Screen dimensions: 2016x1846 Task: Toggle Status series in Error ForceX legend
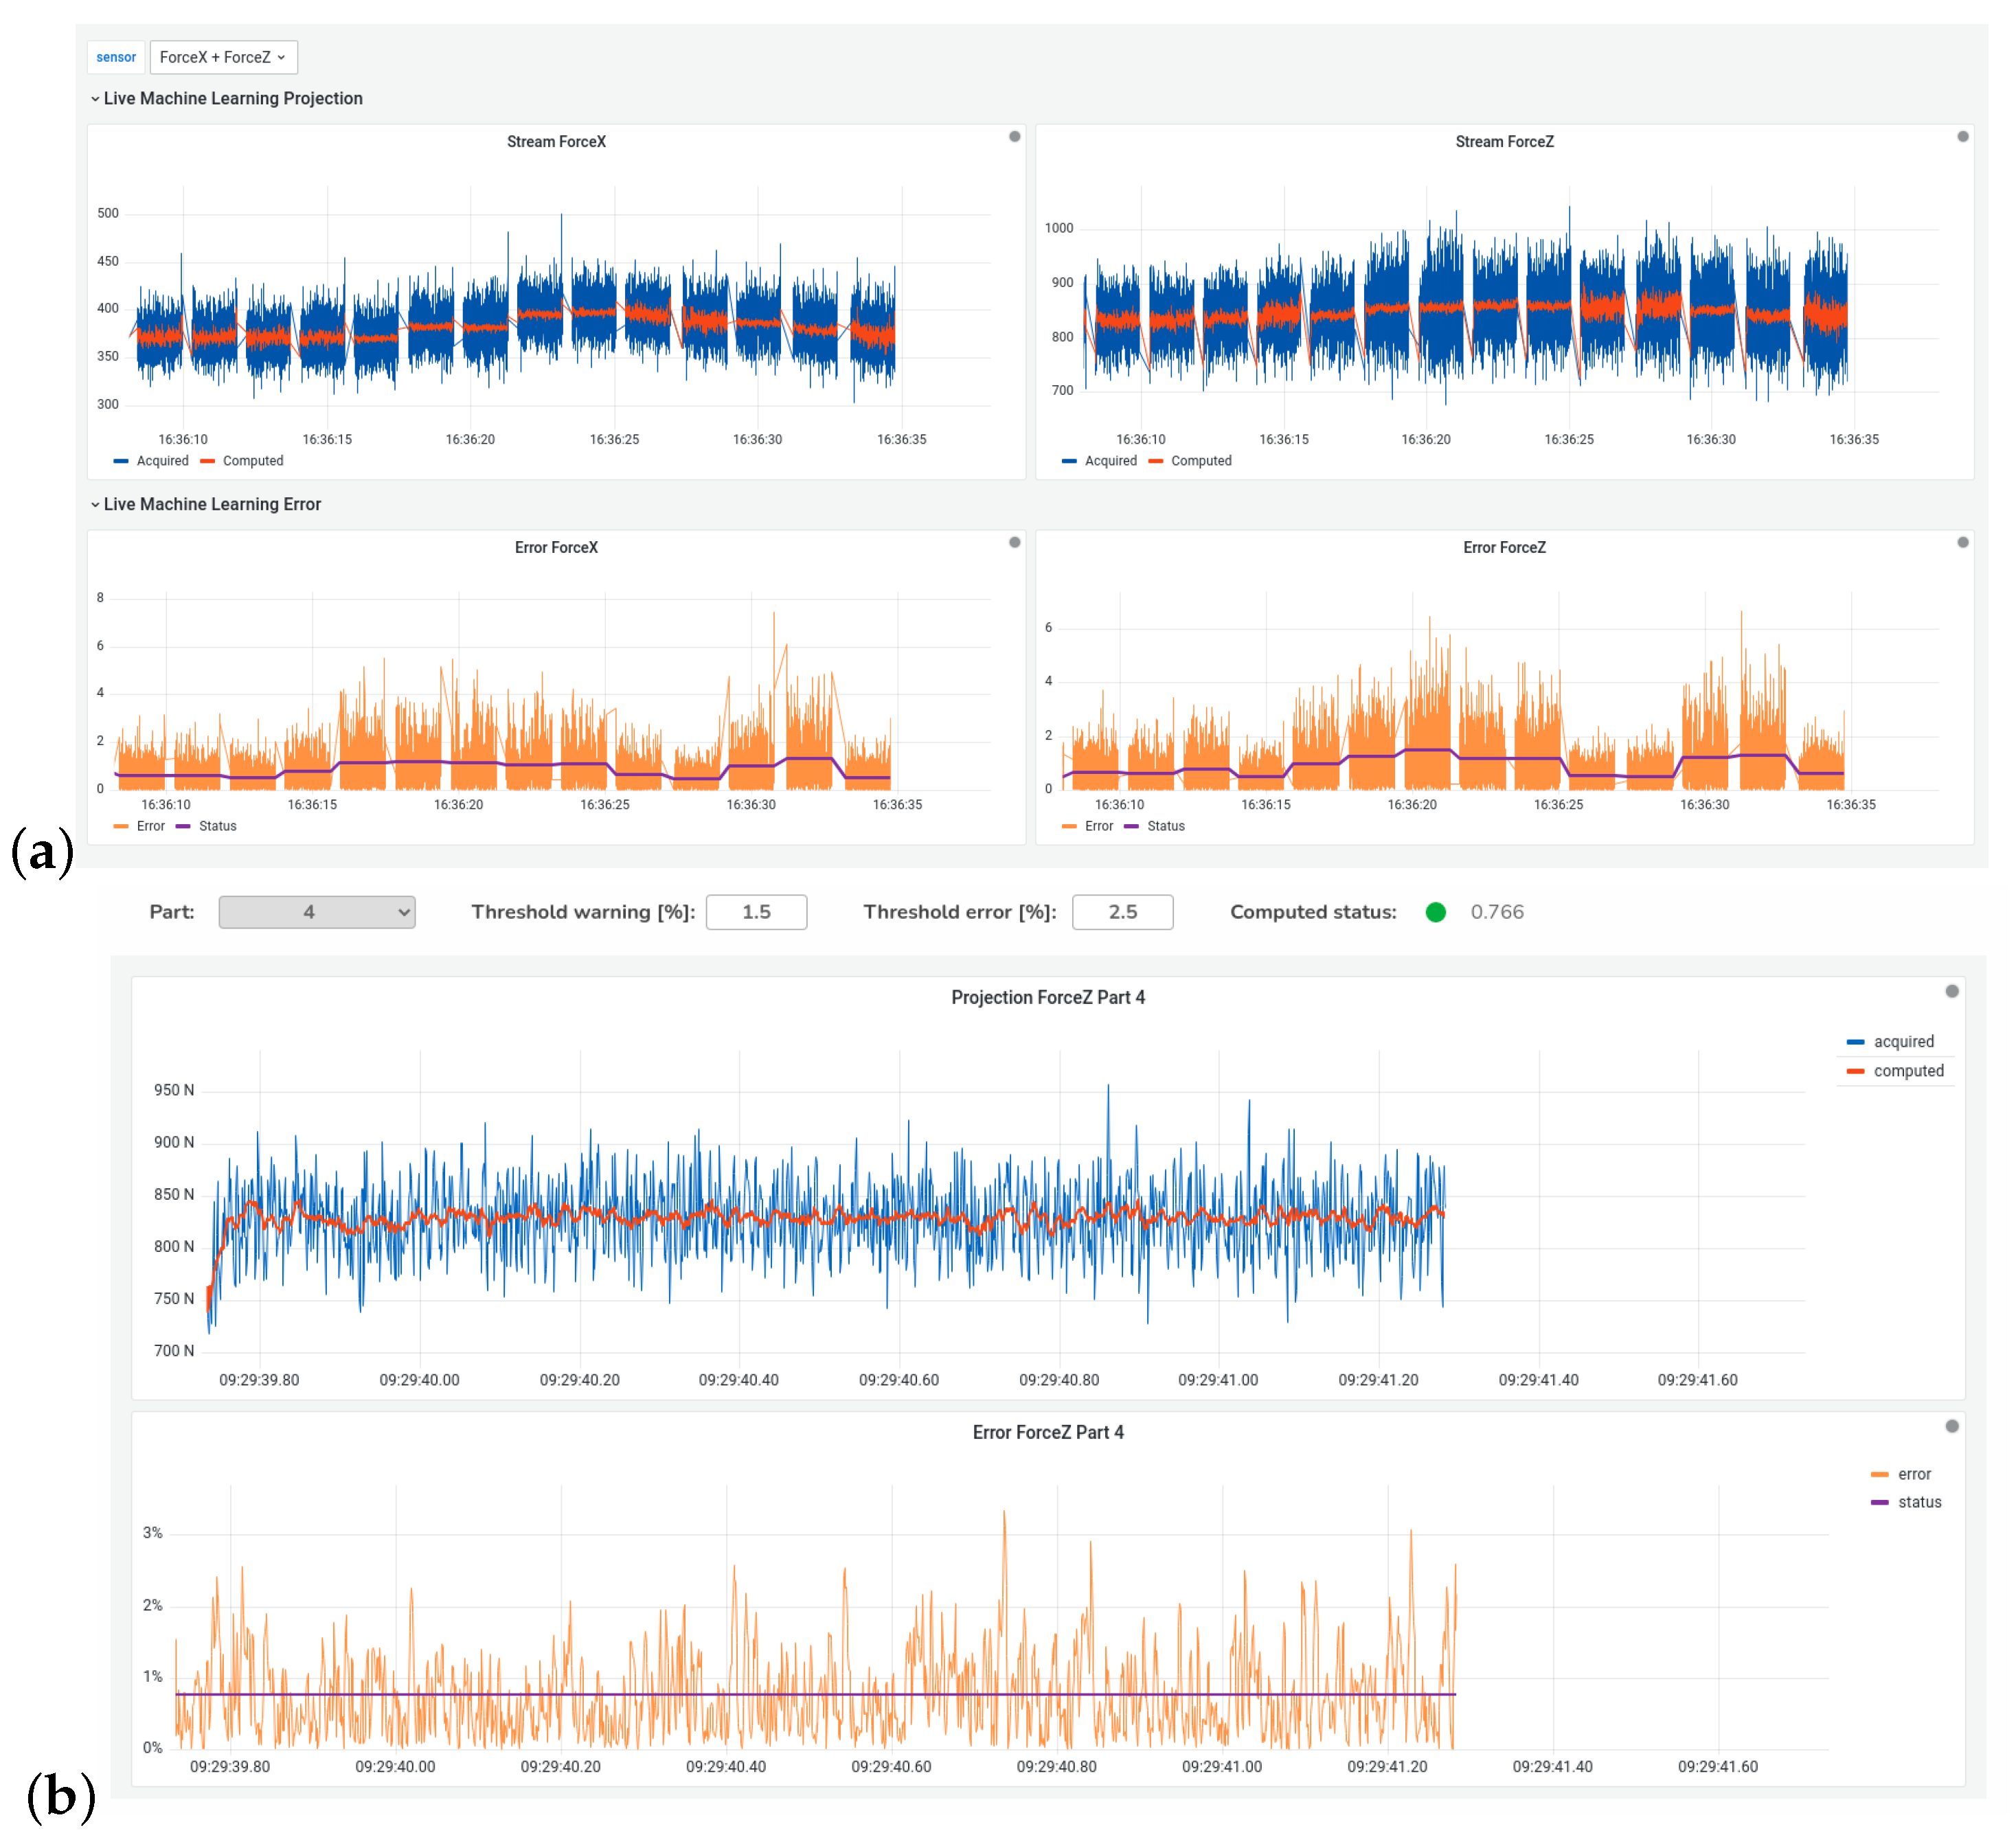pyautogui.click(x=217, y=826)
